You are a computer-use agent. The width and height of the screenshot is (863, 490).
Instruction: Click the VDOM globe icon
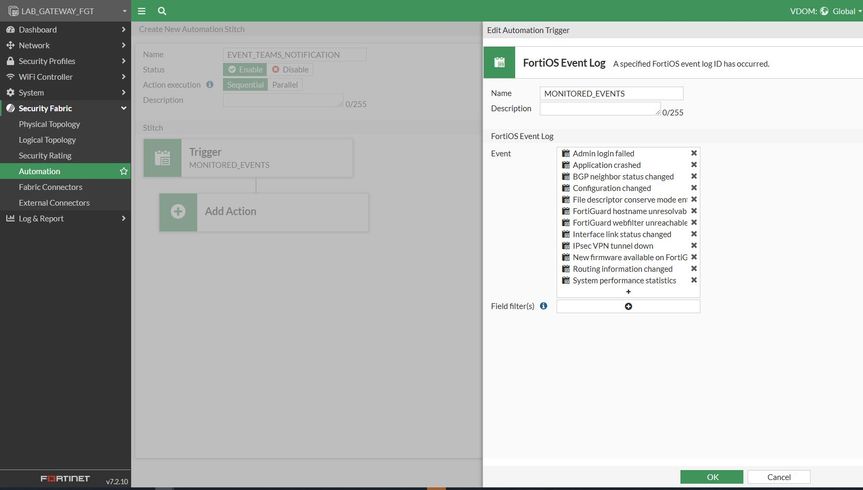(x=824, y=11)
